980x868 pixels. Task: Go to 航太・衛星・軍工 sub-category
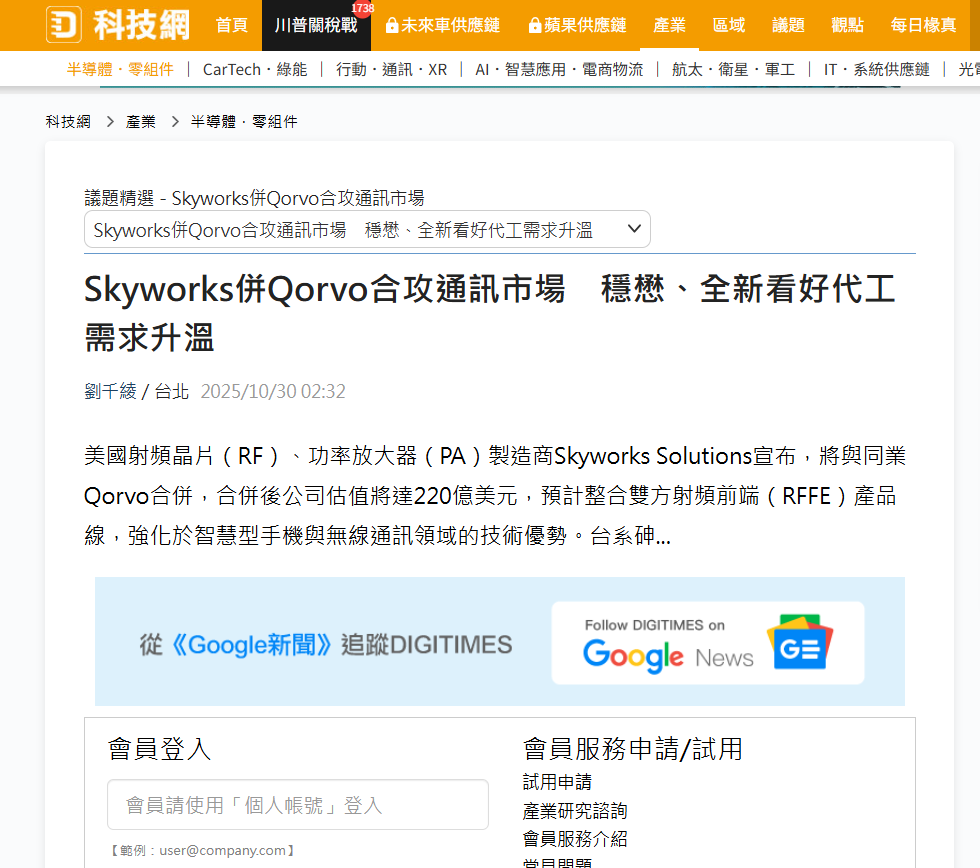[x=733, y=69]
